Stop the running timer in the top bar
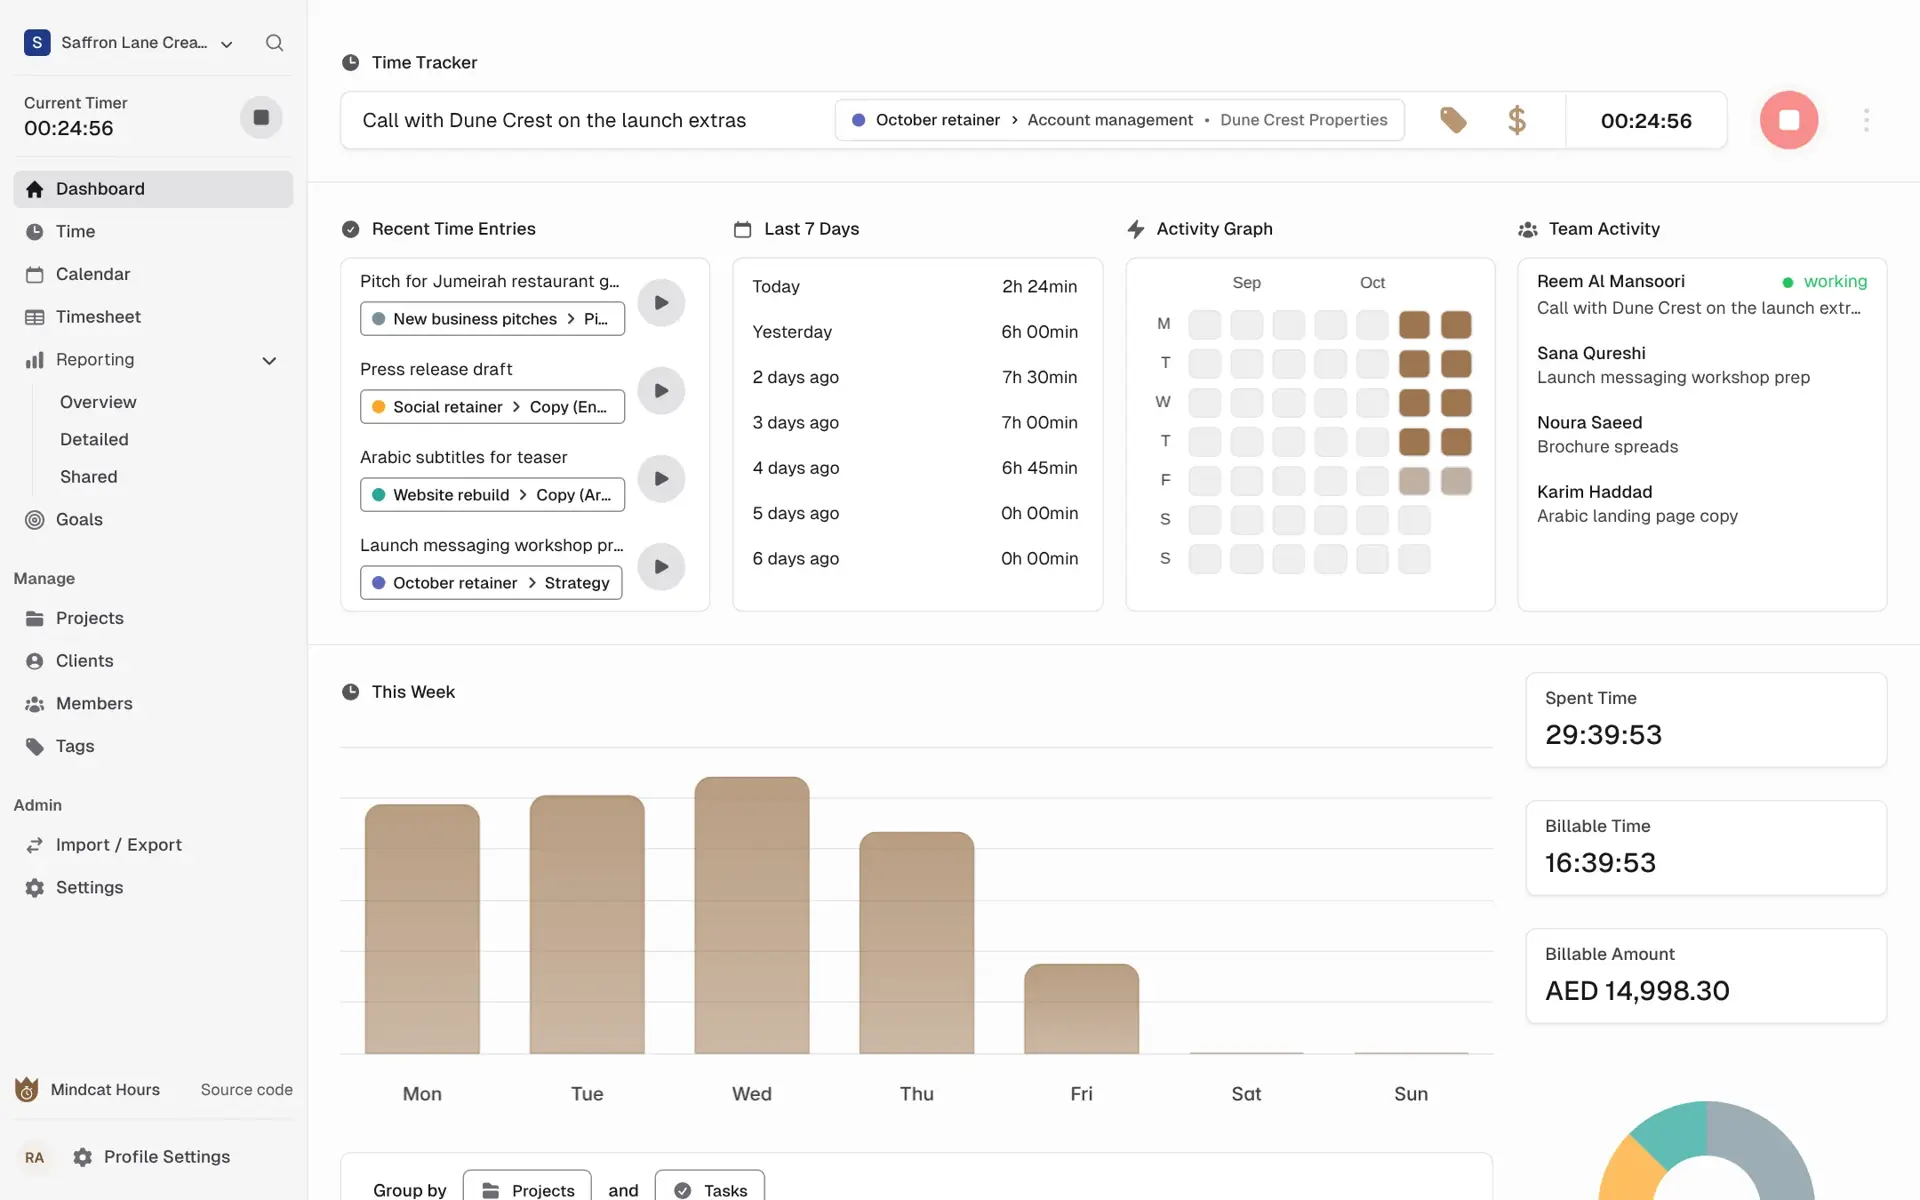 tap(1788, 120)
